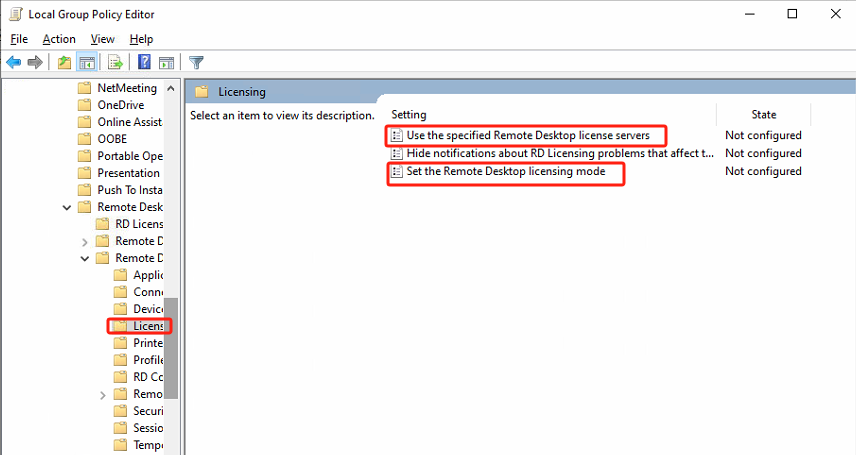Expand the first Remote D subfolder chevron
This screenshot has width=856, height=455.
85,241
